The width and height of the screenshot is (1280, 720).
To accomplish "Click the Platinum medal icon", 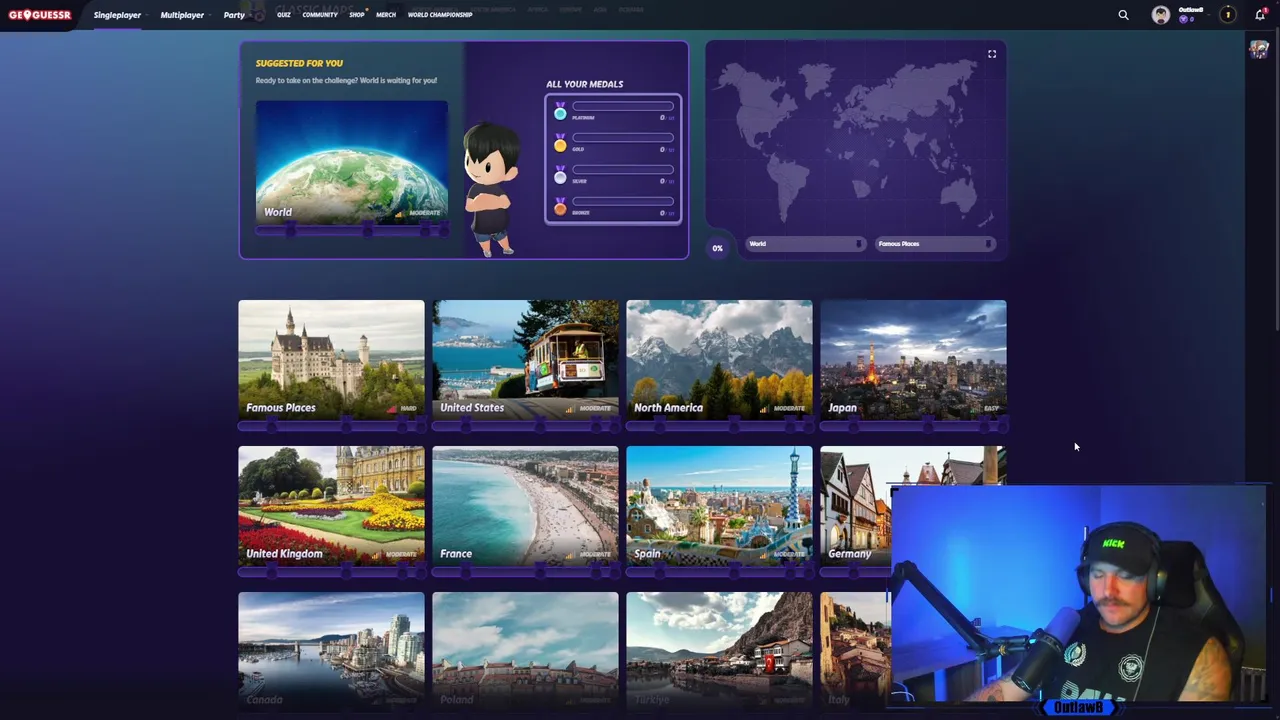I will (x=560, y=112).
